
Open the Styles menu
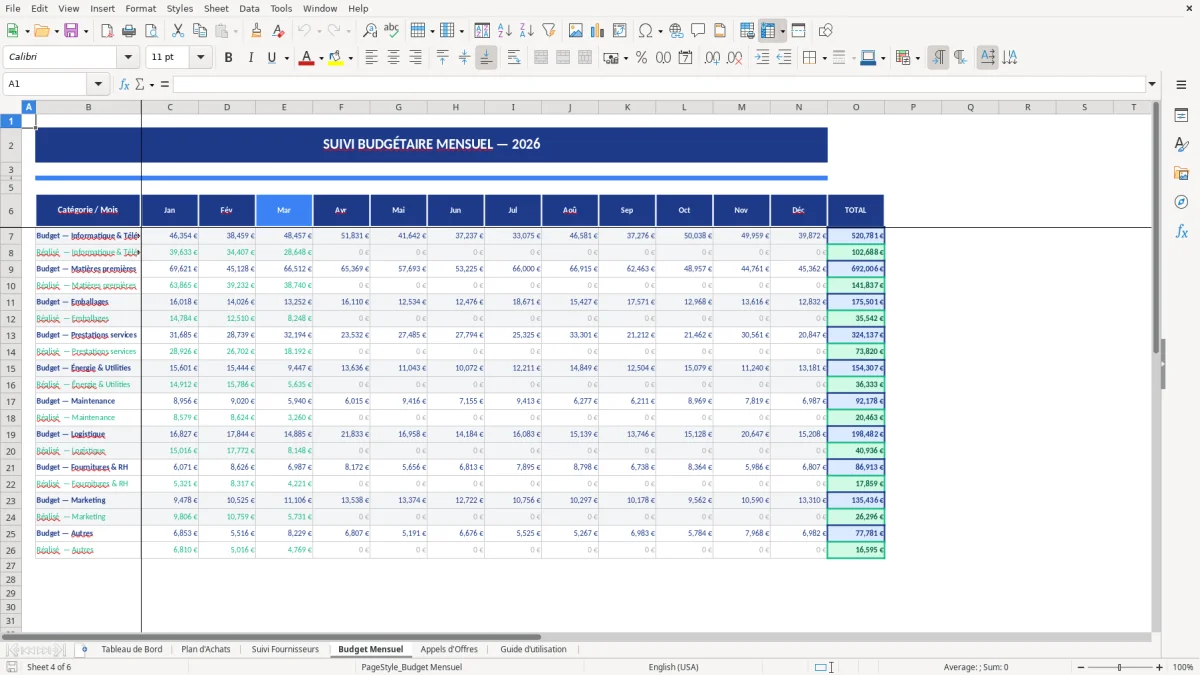point(180,8)
